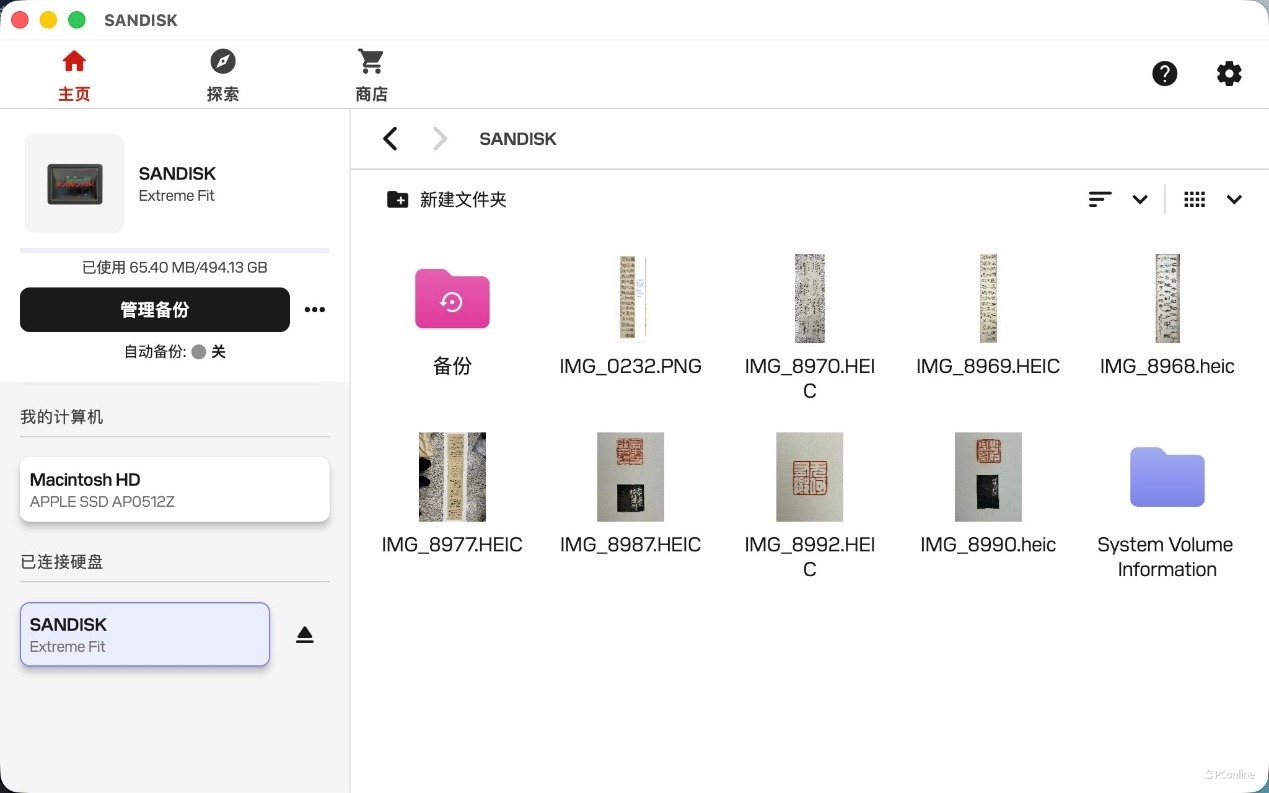Click the IMG_8990.heic file name

click(988, 545)
